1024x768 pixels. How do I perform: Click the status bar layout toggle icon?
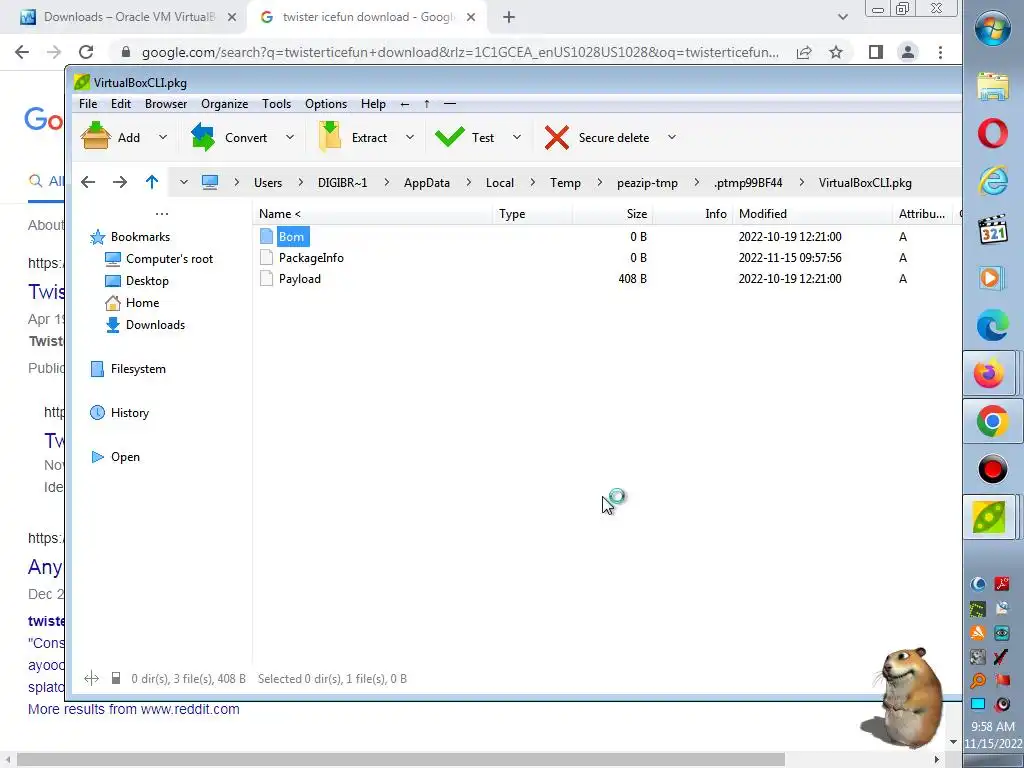(91, 679)
